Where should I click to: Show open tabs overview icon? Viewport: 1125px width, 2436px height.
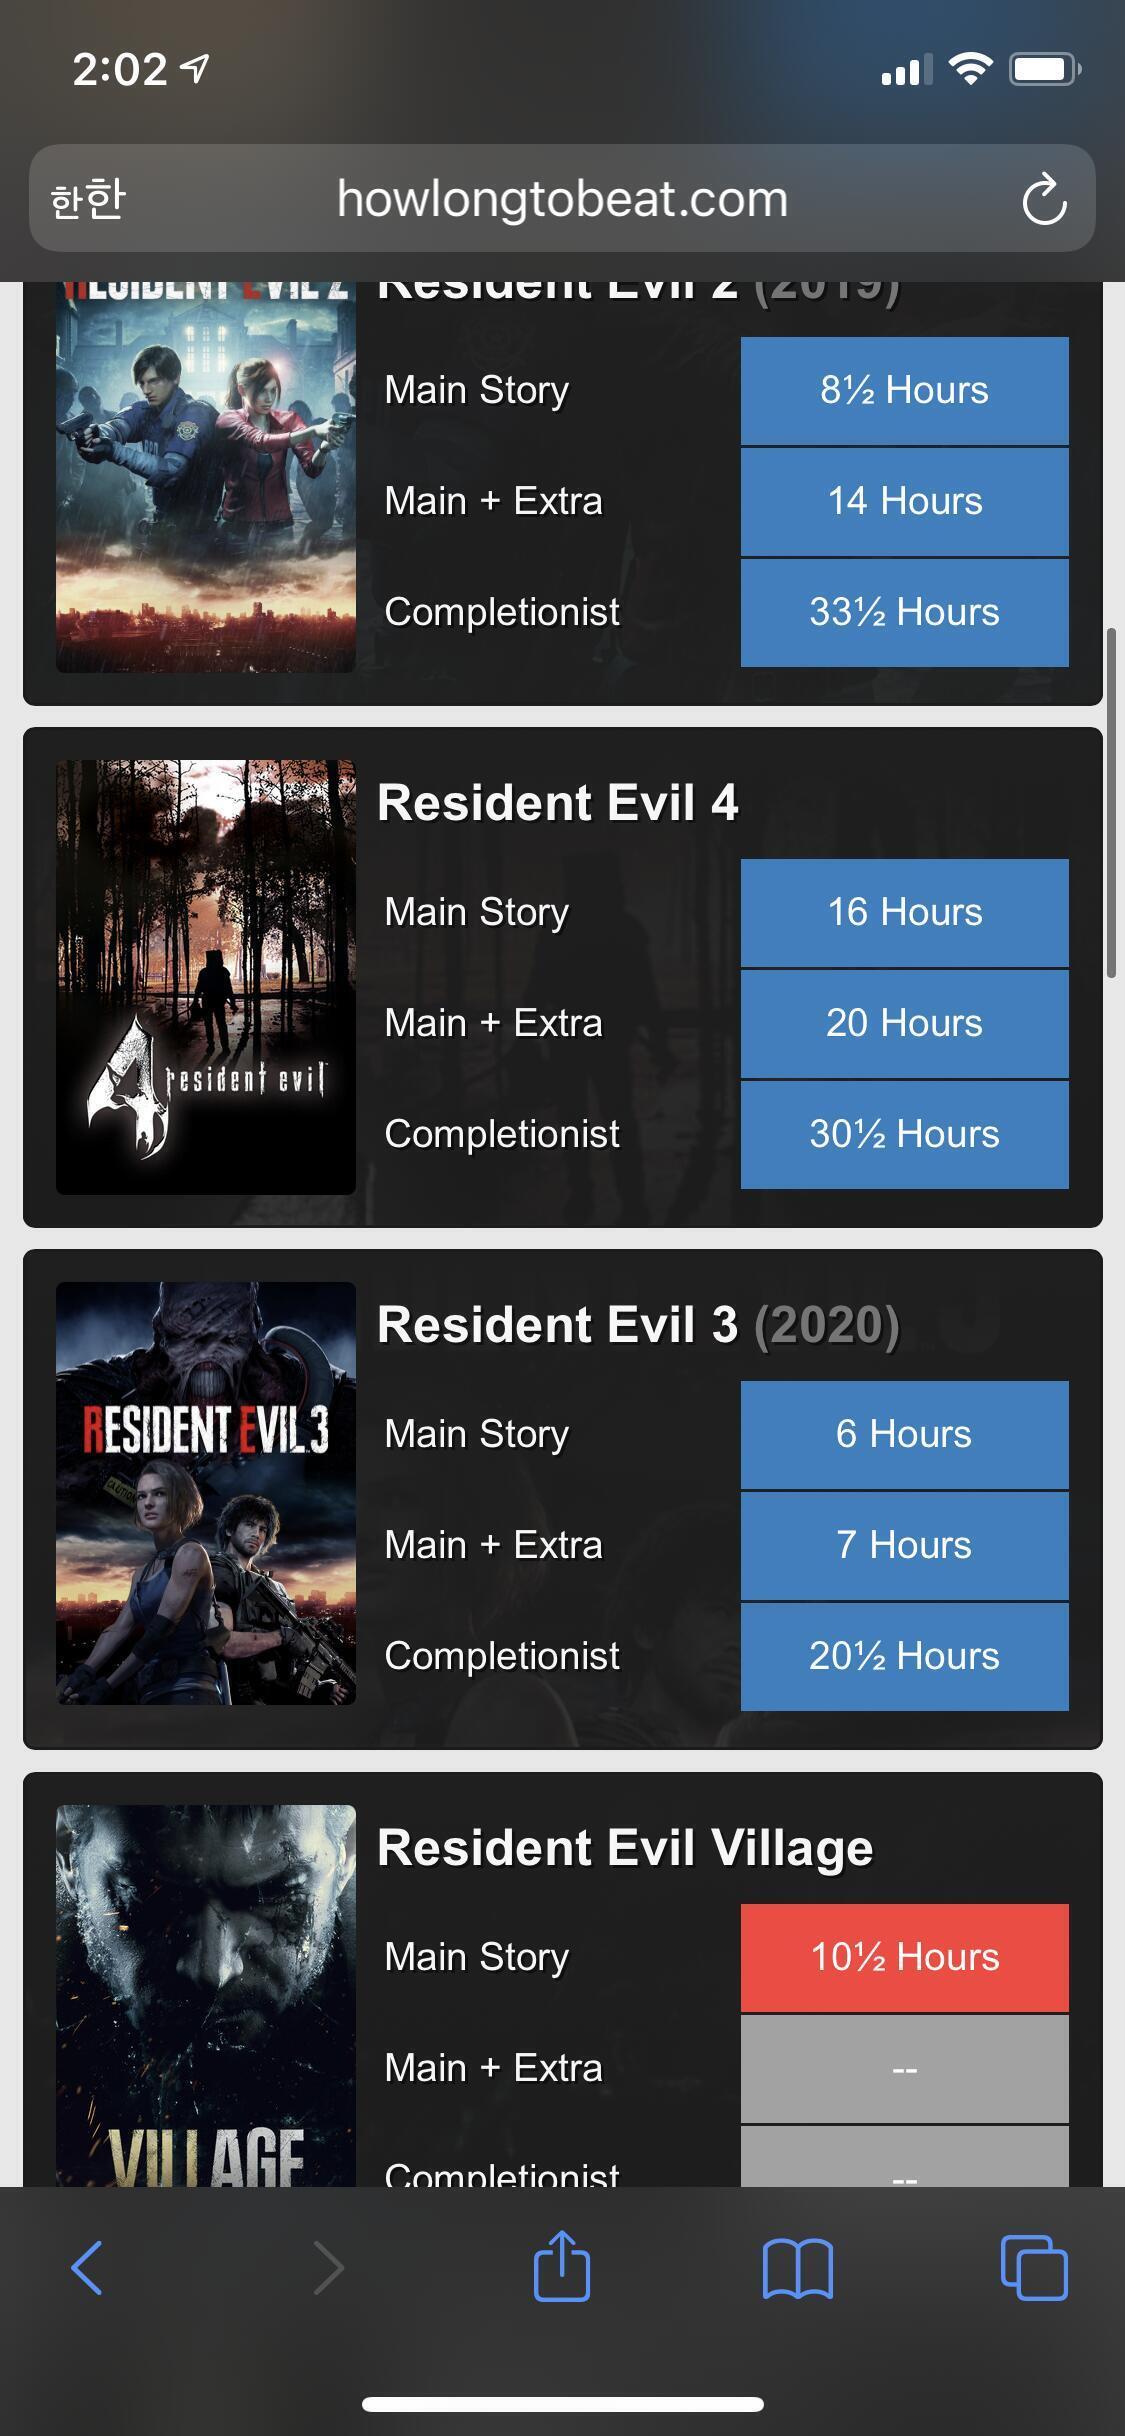[1034, 2267]
